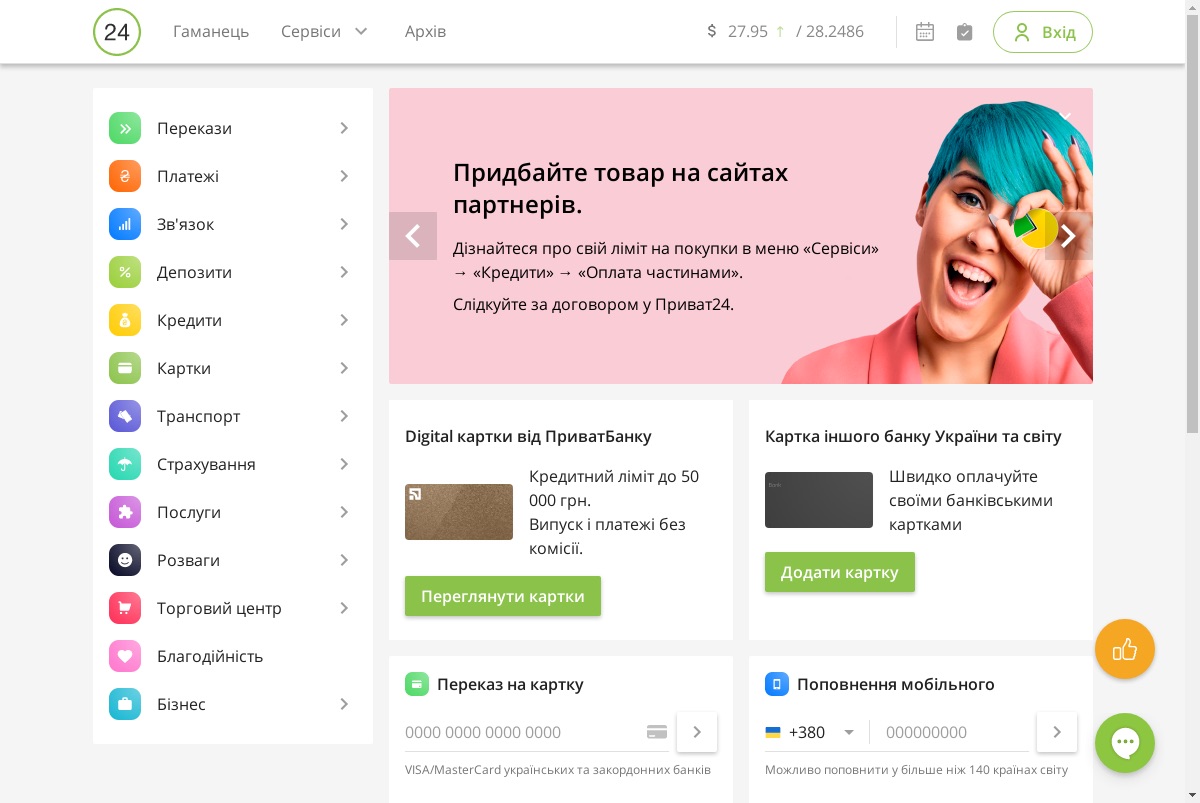The width and height of the screenshot is (1200, 803).
Task: Go to next banner slide
Action: click(1069, 236)
